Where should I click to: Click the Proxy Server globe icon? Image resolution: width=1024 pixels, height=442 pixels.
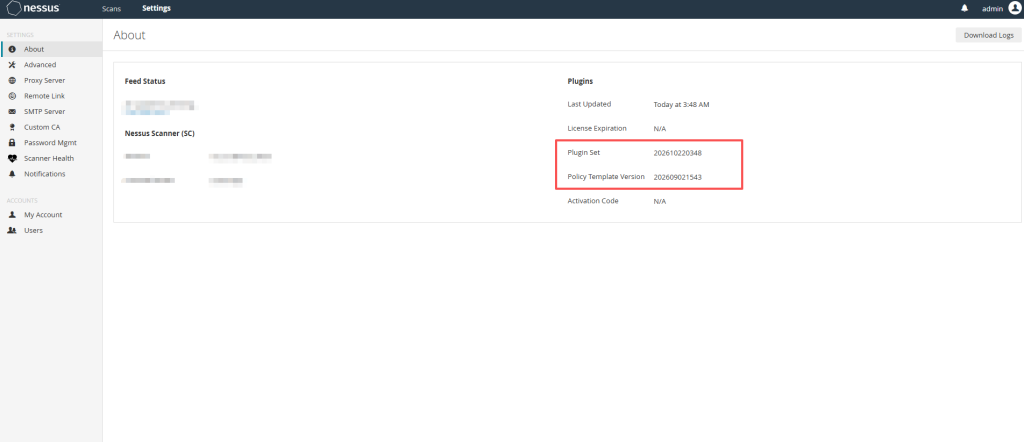(12, 80)
